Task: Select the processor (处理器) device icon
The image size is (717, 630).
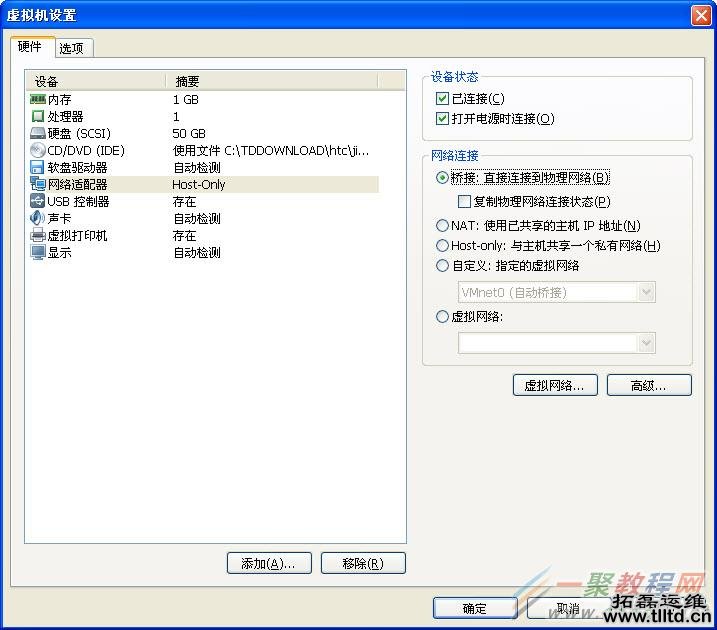Action: [37, 116]
